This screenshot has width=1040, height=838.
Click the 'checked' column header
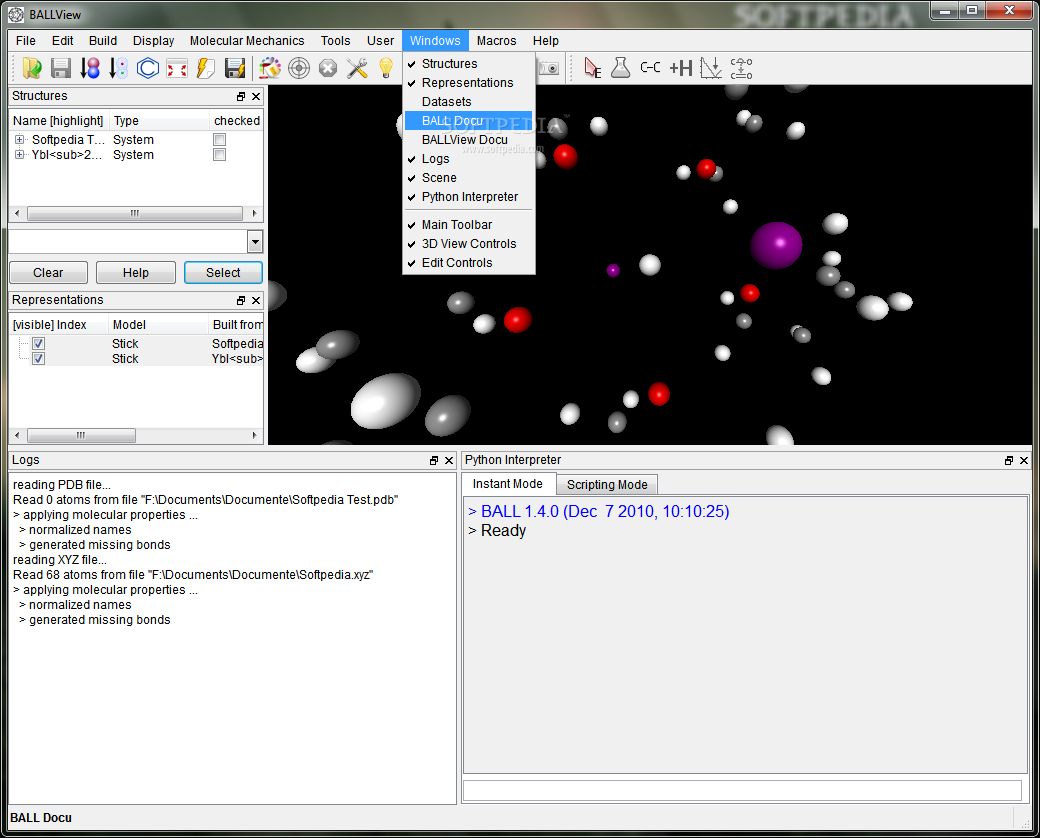pyautogui.click(x=237, y=121)
